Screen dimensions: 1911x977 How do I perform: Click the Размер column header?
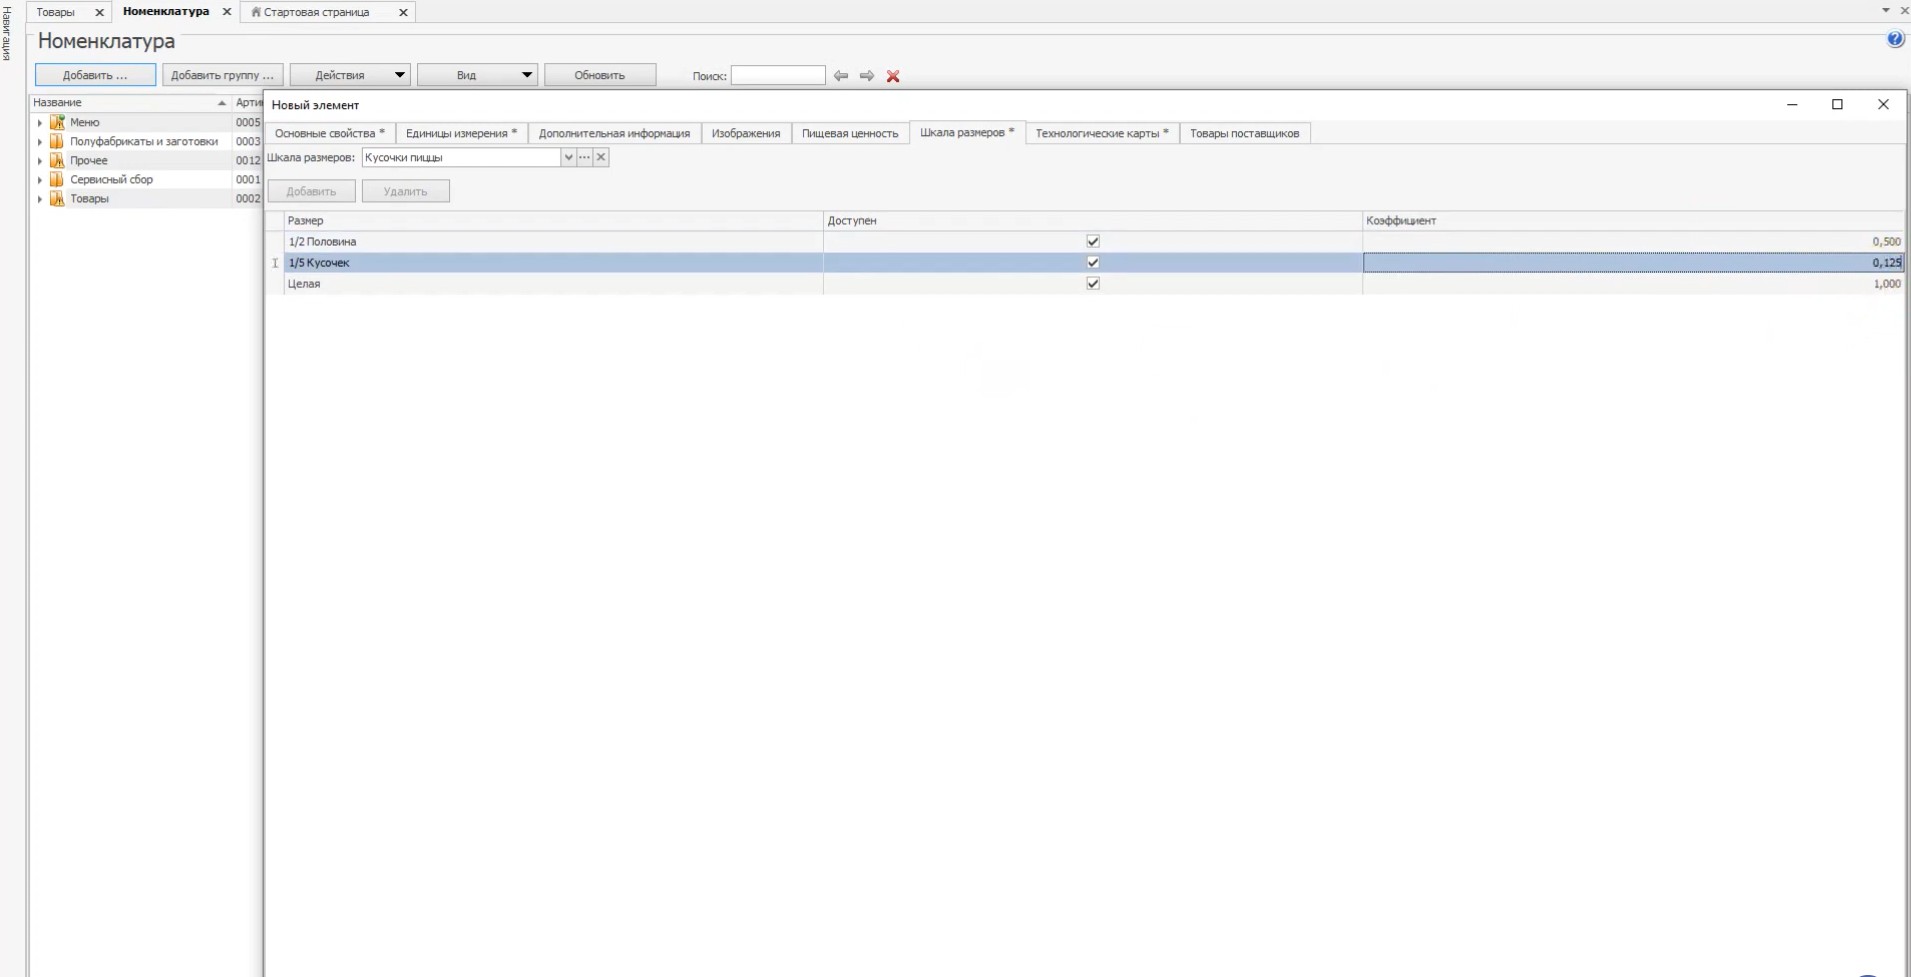[553, 220]
